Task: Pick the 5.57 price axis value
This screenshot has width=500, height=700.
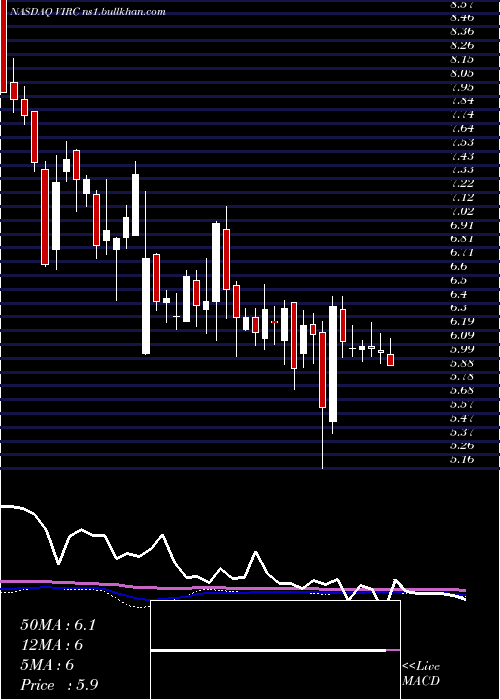Action: (x=462, y=404)
